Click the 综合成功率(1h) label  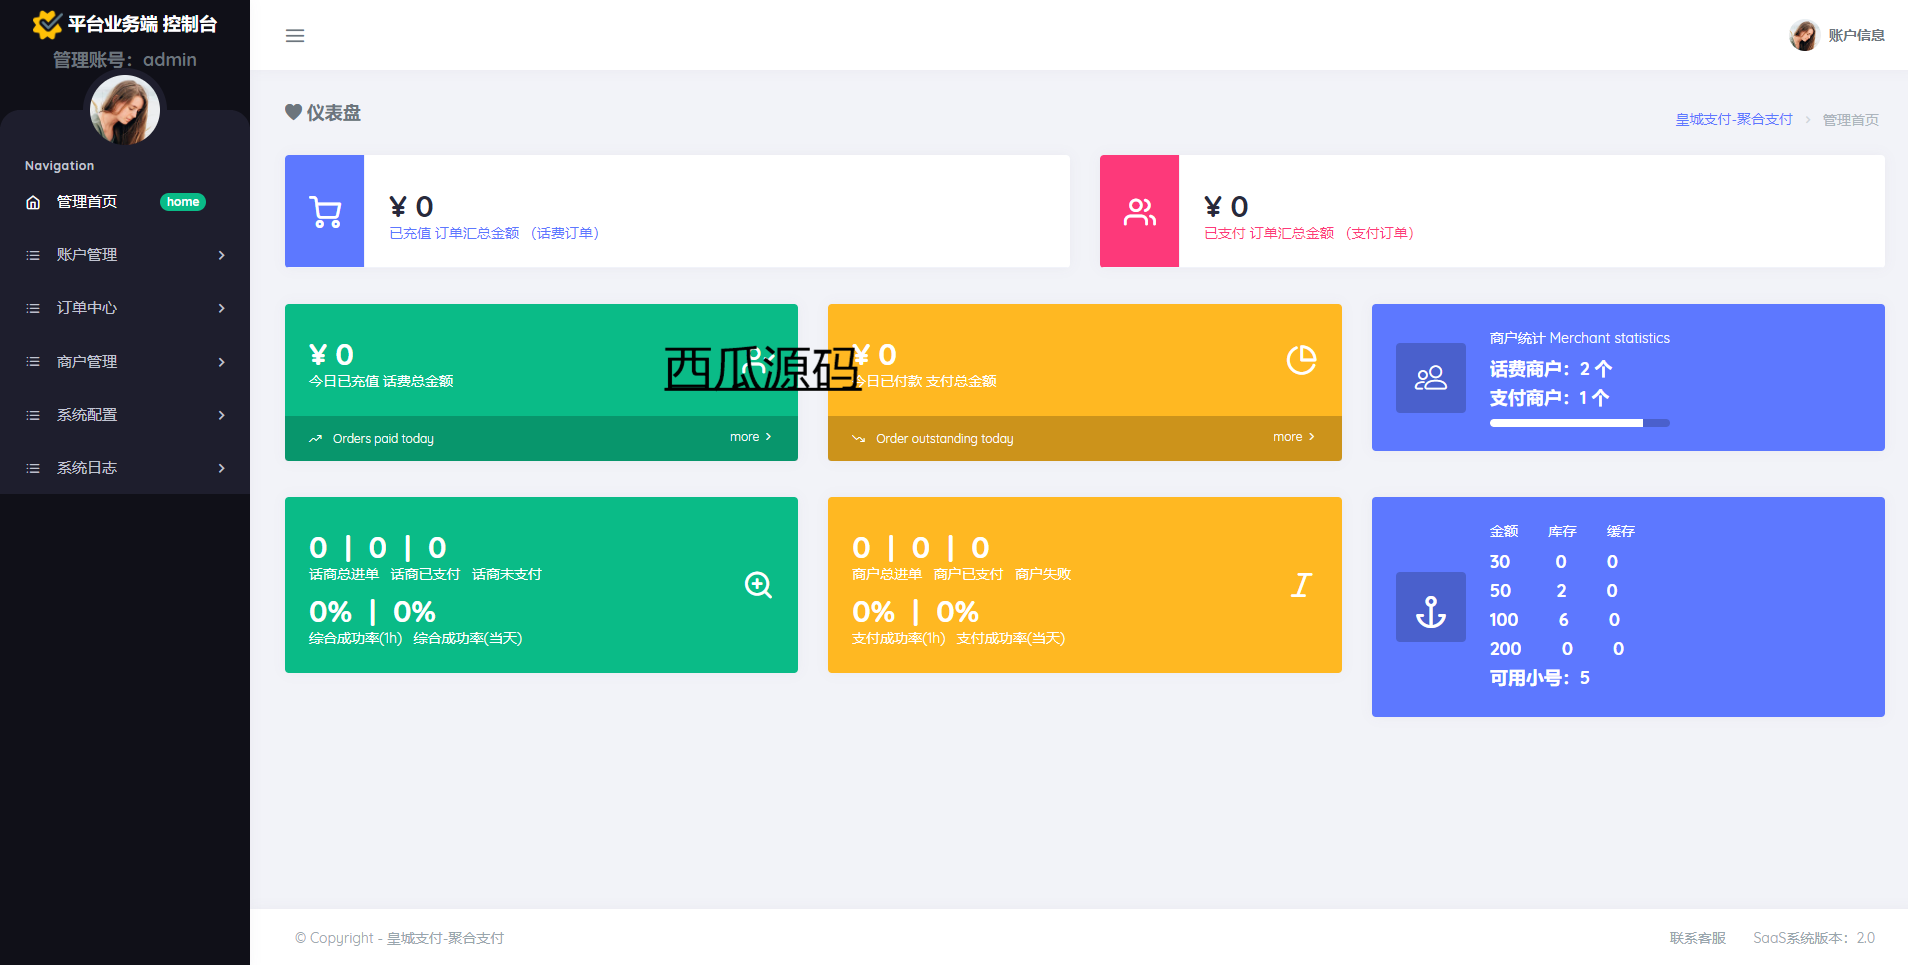pos(355,638)
